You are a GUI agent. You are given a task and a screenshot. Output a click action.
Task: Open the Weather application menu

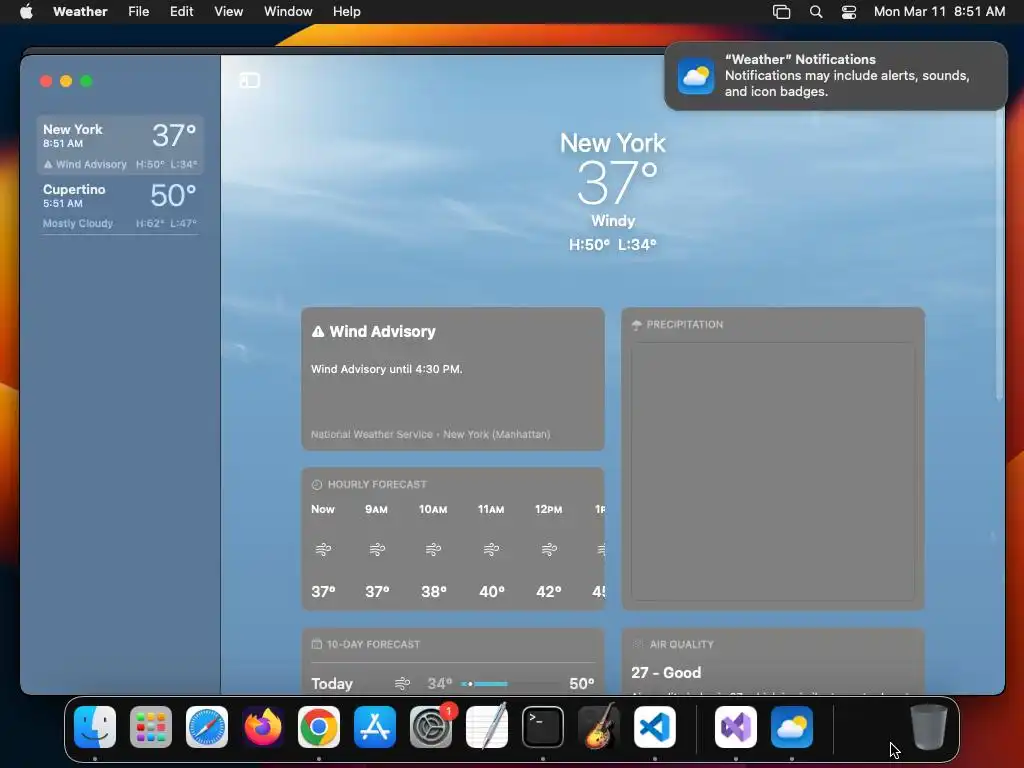pyautogui.click(x=80, y=12)
